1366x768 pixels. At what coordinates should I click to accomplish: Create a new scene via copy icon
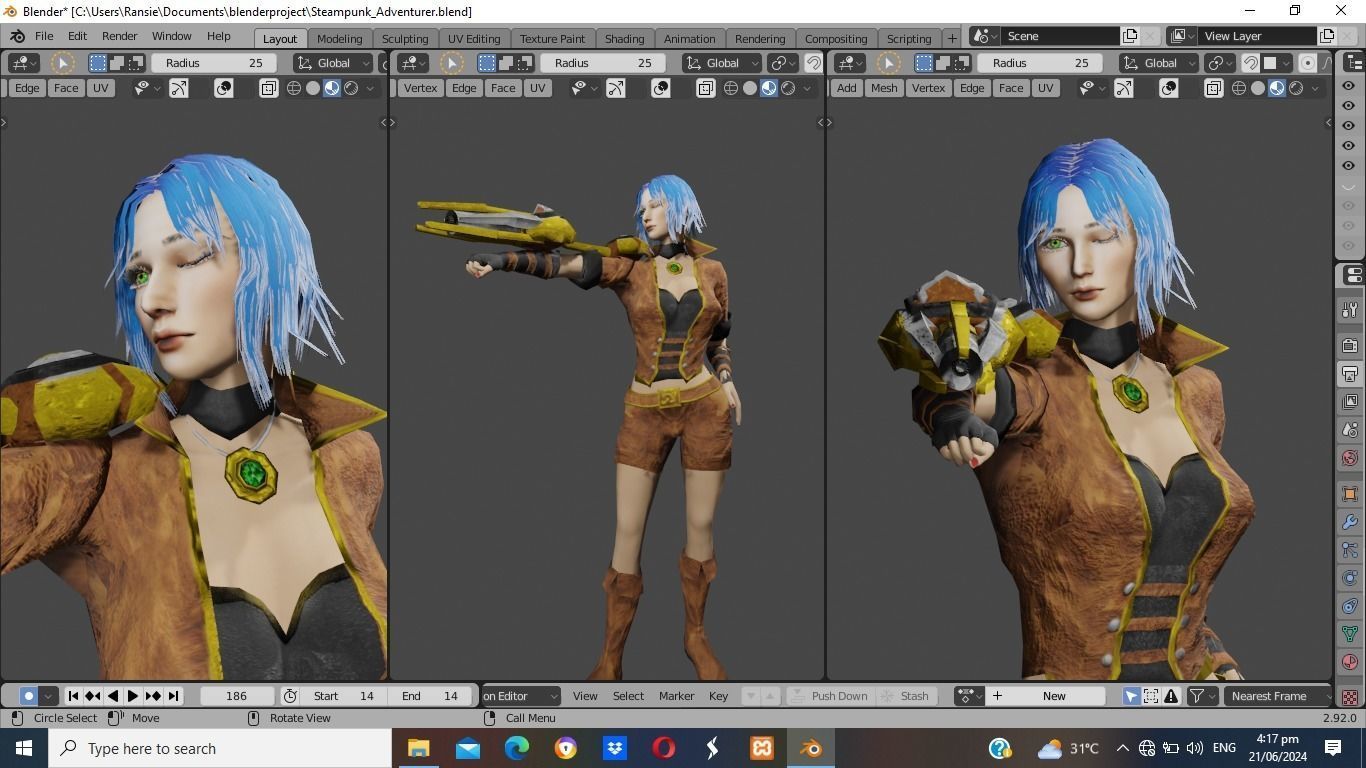tap(1129, 36)
